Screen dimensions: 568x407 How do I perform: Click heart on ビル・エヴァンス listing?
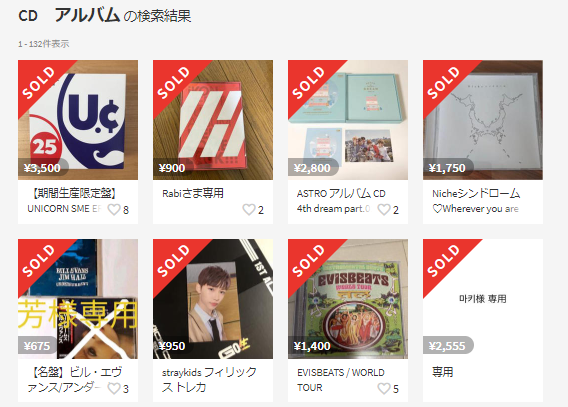pos(114,389)
